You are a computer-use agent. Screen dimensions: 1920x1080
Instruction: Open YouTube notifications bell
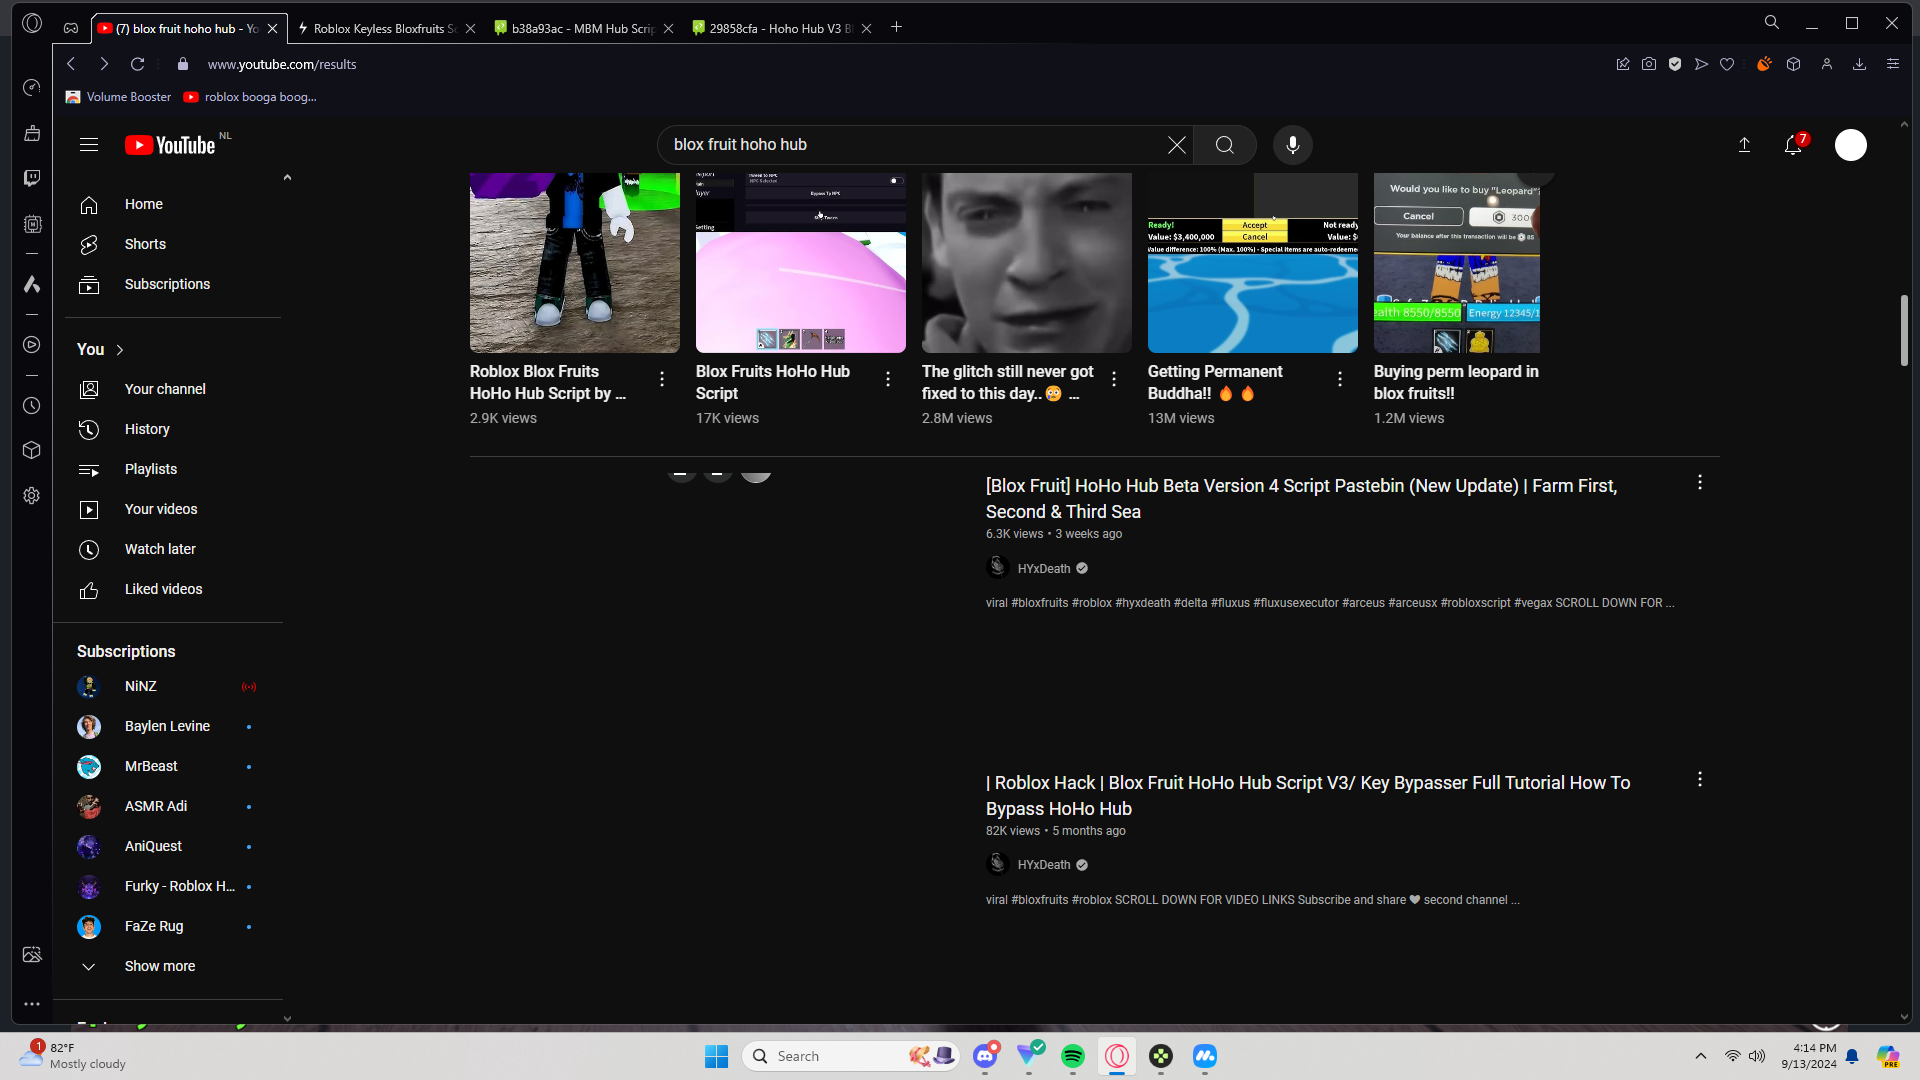click(x=1793, y=145)
